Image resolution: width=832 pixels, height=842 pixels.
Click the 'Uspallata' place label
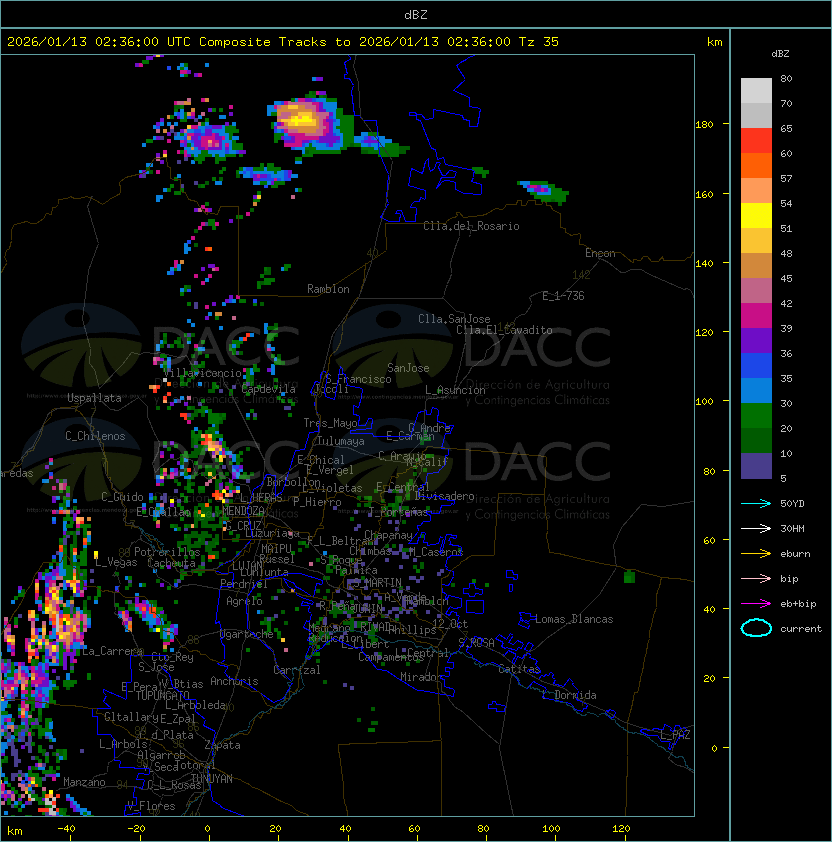pos(94,398)
